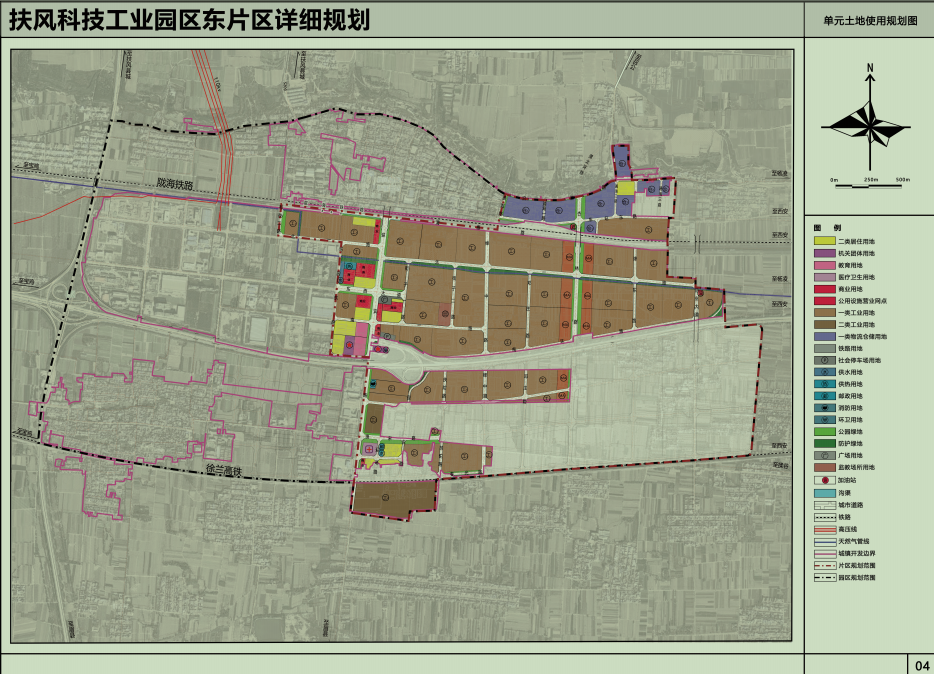Viewport: 934px width, 674px height.
Task: Select the purple 机关团体用地 legend swatch
Action: (823, 253)
